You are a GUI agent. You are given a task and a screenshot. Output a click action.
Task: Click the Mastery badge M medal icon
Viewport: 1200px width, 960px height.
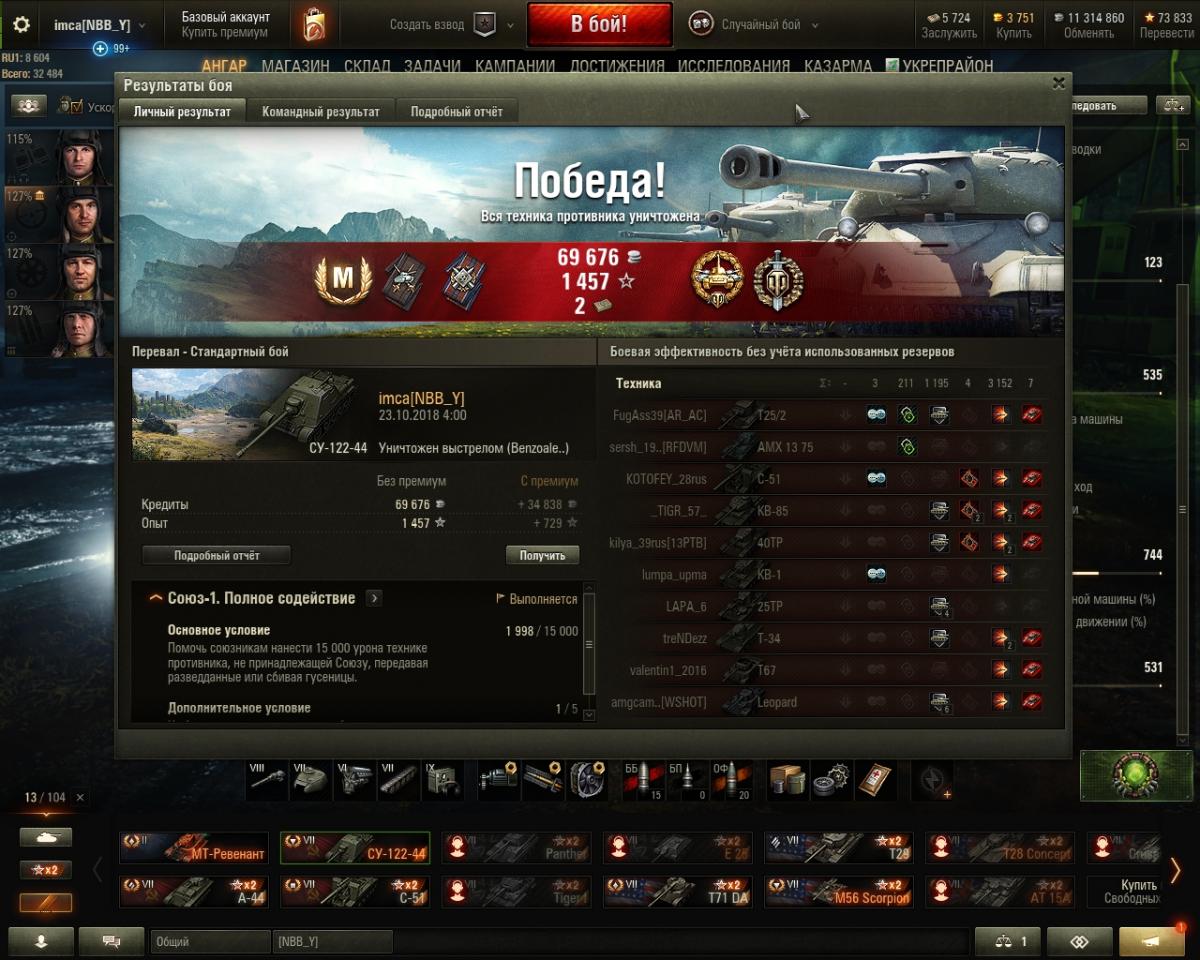pos(343,280)
